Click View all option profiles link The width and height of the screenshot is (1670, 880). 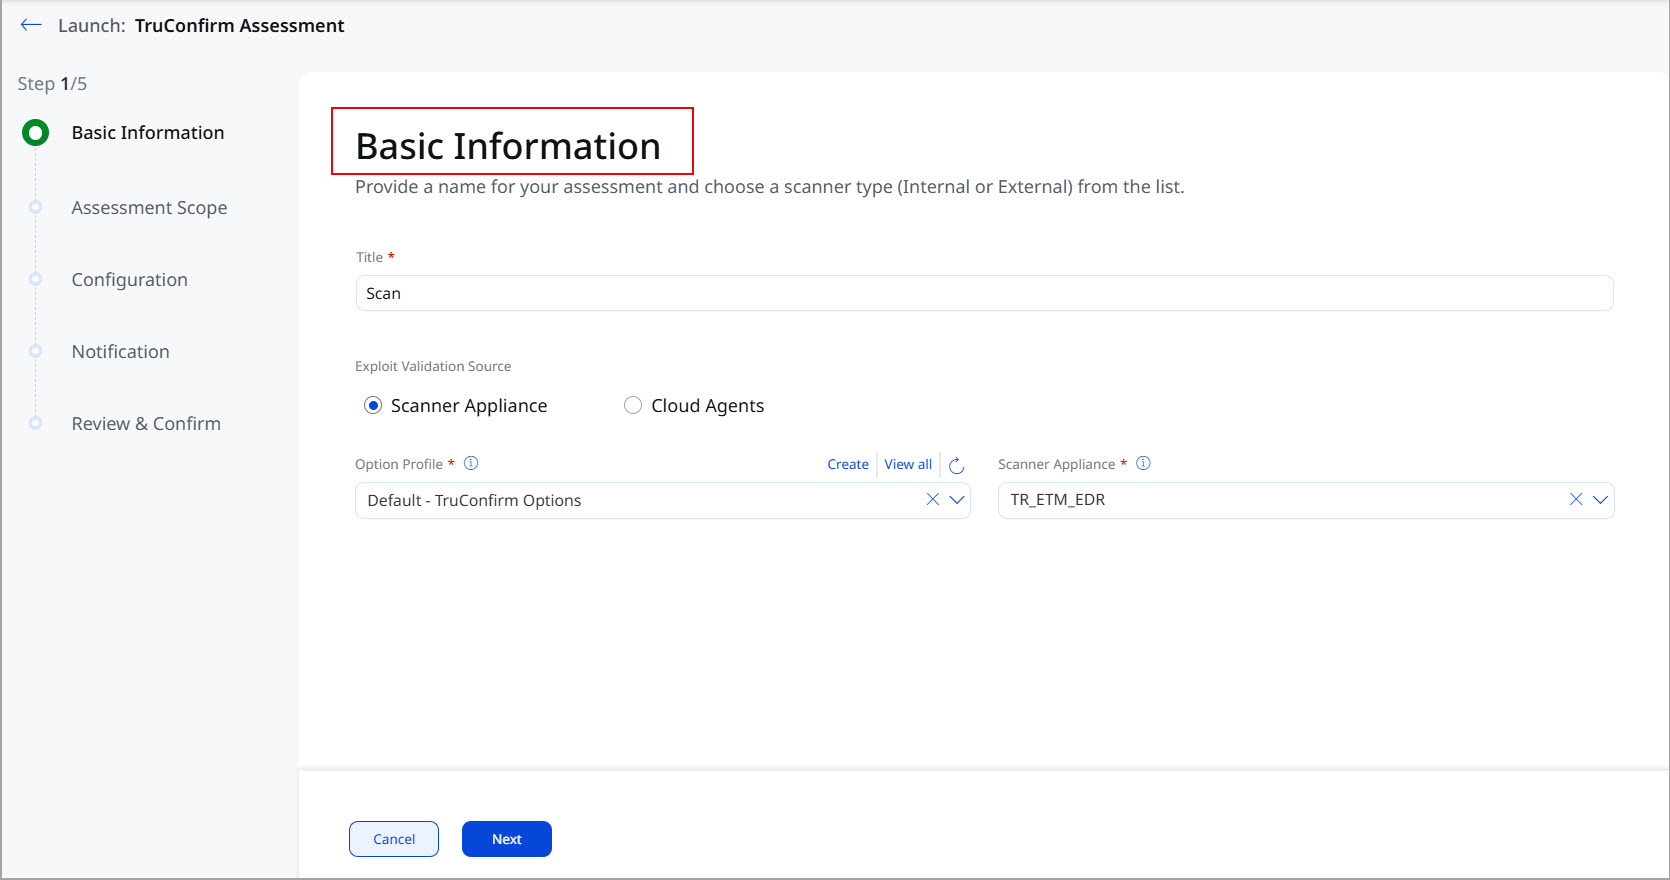coord(908,464)
